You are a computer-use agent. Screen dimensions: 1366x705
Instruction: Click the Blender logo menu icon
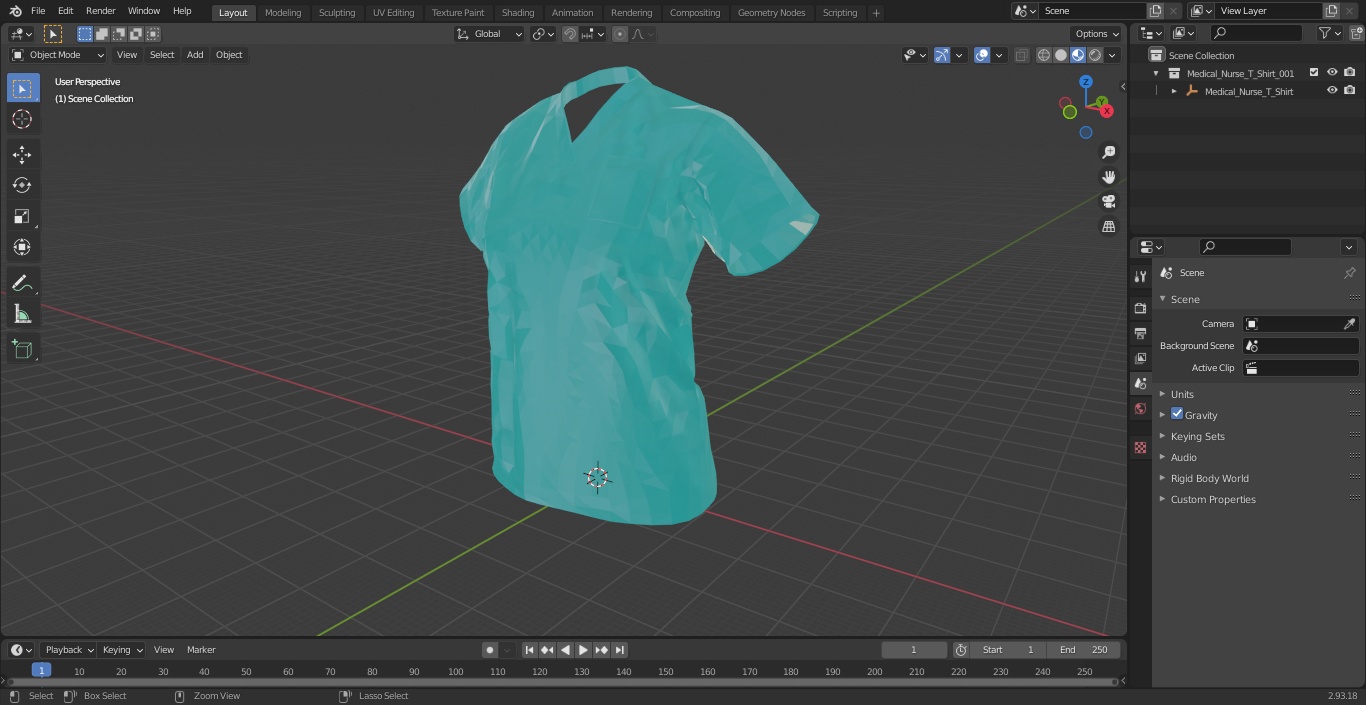15,11
